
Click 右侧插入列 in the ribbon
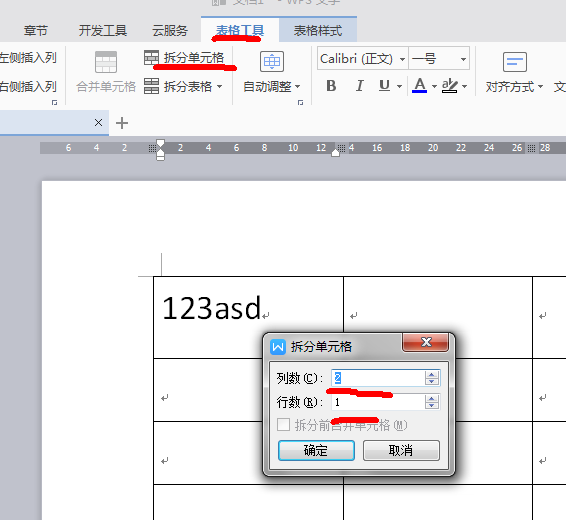coord(28,87)
